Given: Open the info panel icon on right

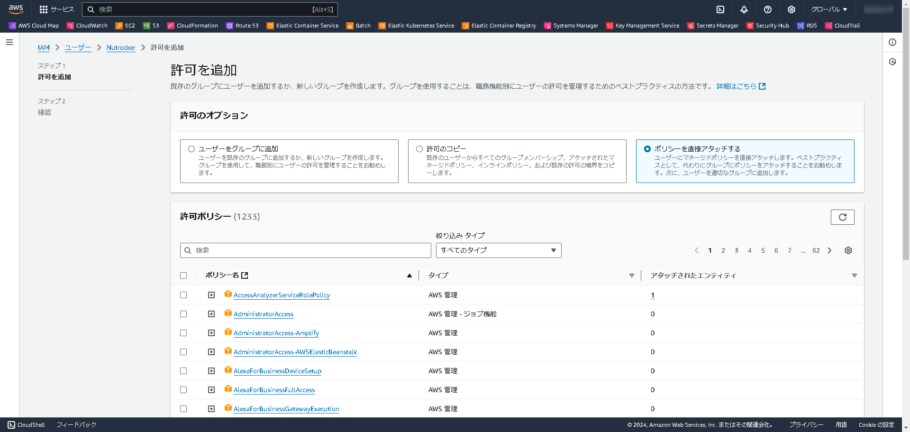Looking at the screenshot, I should pos(893,42).
